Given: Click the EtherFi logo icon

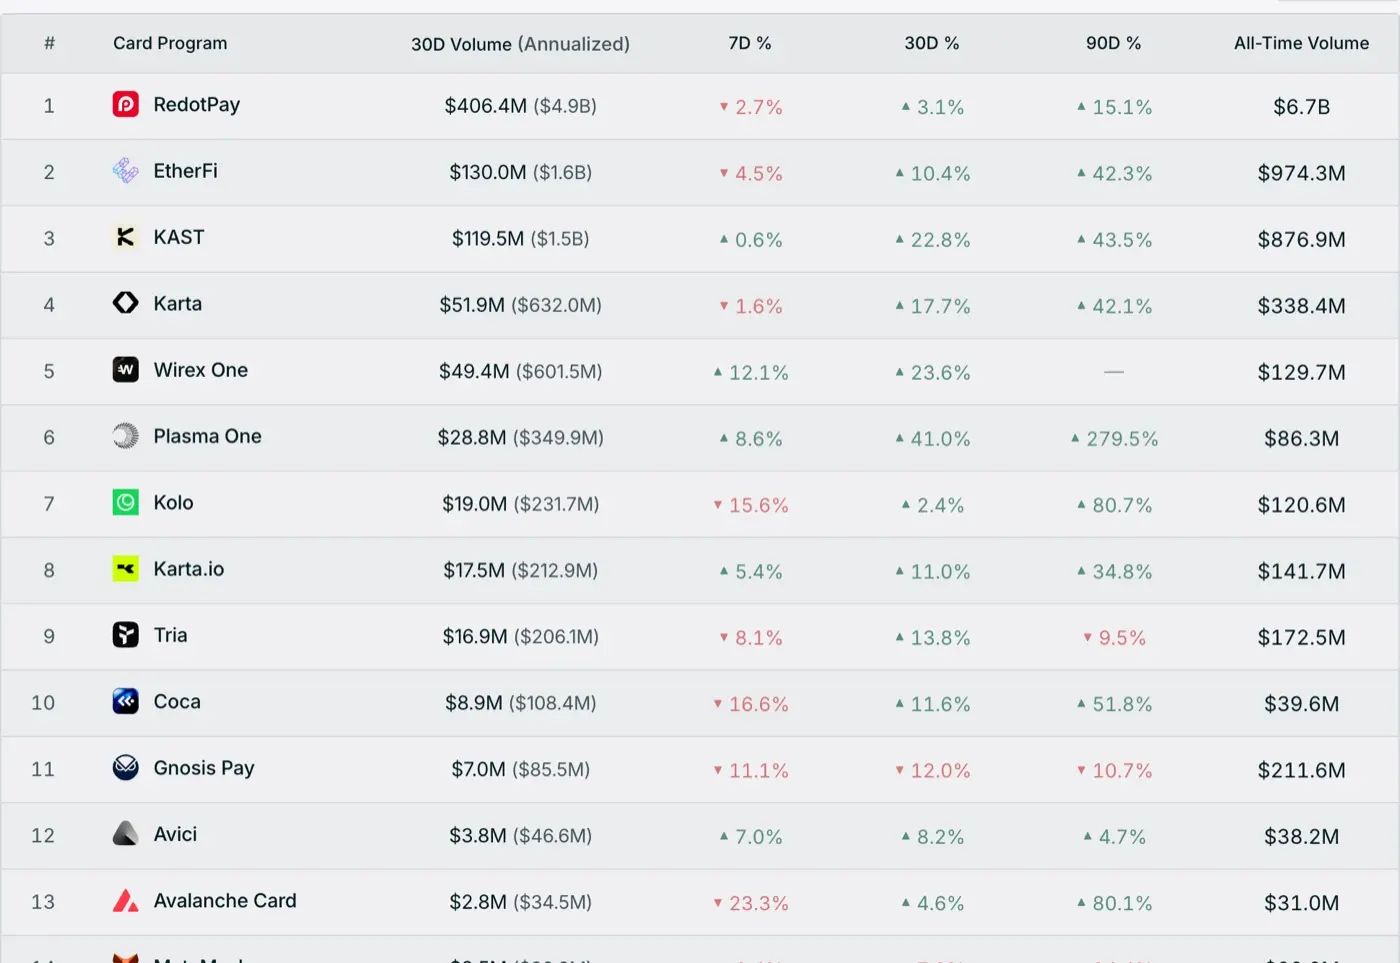Looking at the screenshot, I should [x=126, y=171].
